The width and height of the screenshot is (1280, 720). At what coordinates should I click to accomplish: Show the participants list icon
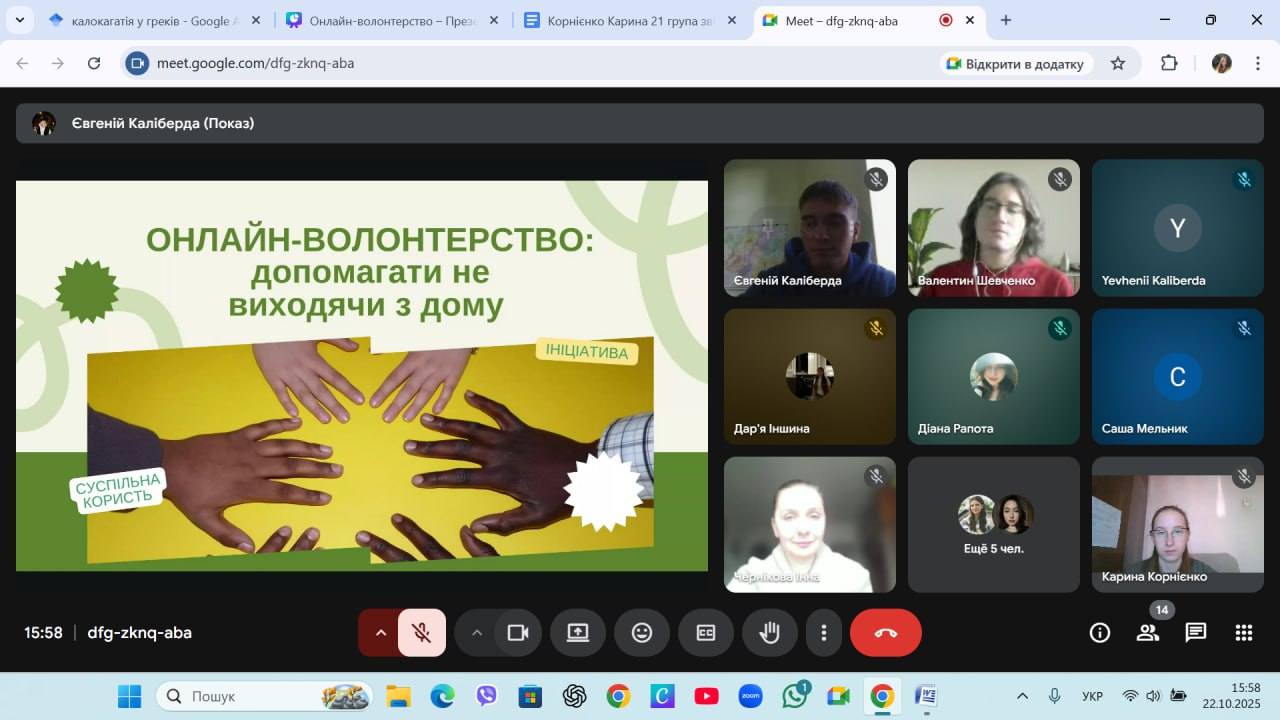pyautogui.click(x=1148, y=633)
